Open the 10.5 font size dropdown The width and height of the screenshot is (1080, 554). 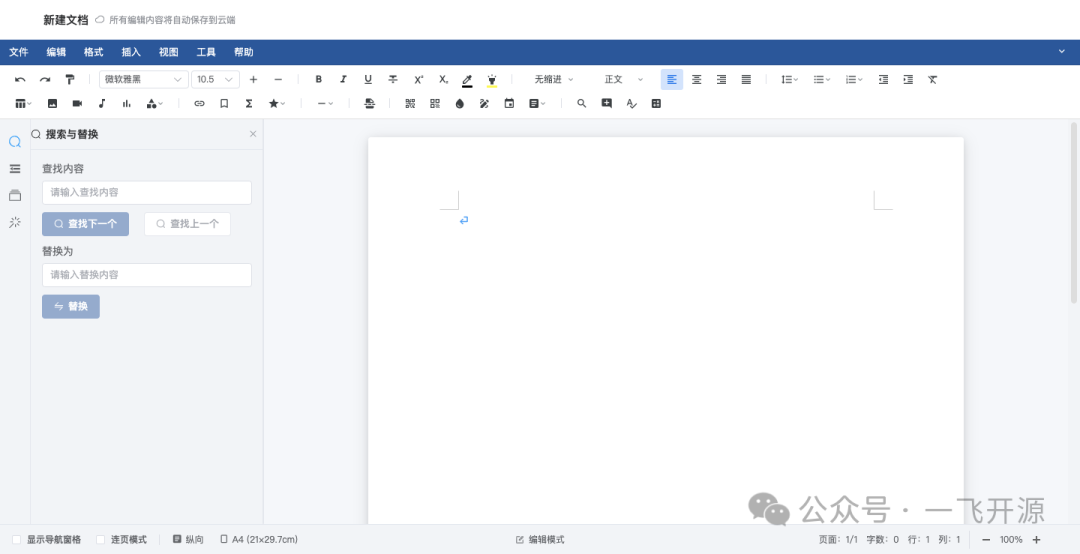216,80
